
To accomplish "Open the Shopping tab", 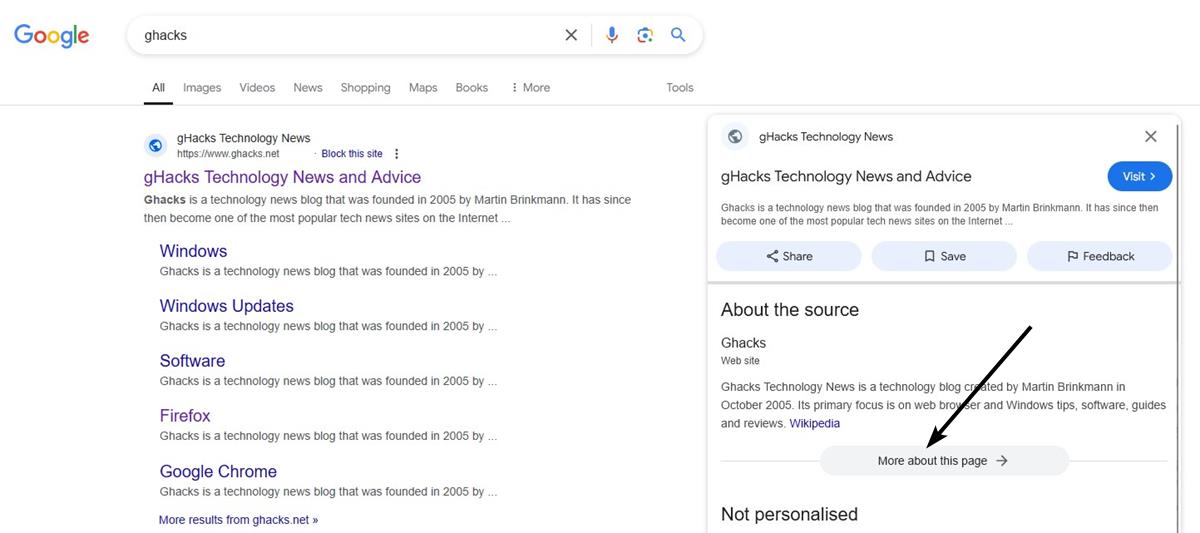I will [365, 88].
